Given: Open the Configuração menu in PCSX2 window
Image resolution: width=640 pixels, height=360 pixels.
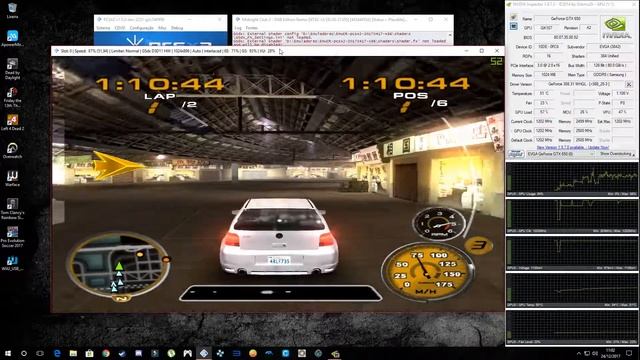Looking at the screenshot, I should click(x=141, y=28).
